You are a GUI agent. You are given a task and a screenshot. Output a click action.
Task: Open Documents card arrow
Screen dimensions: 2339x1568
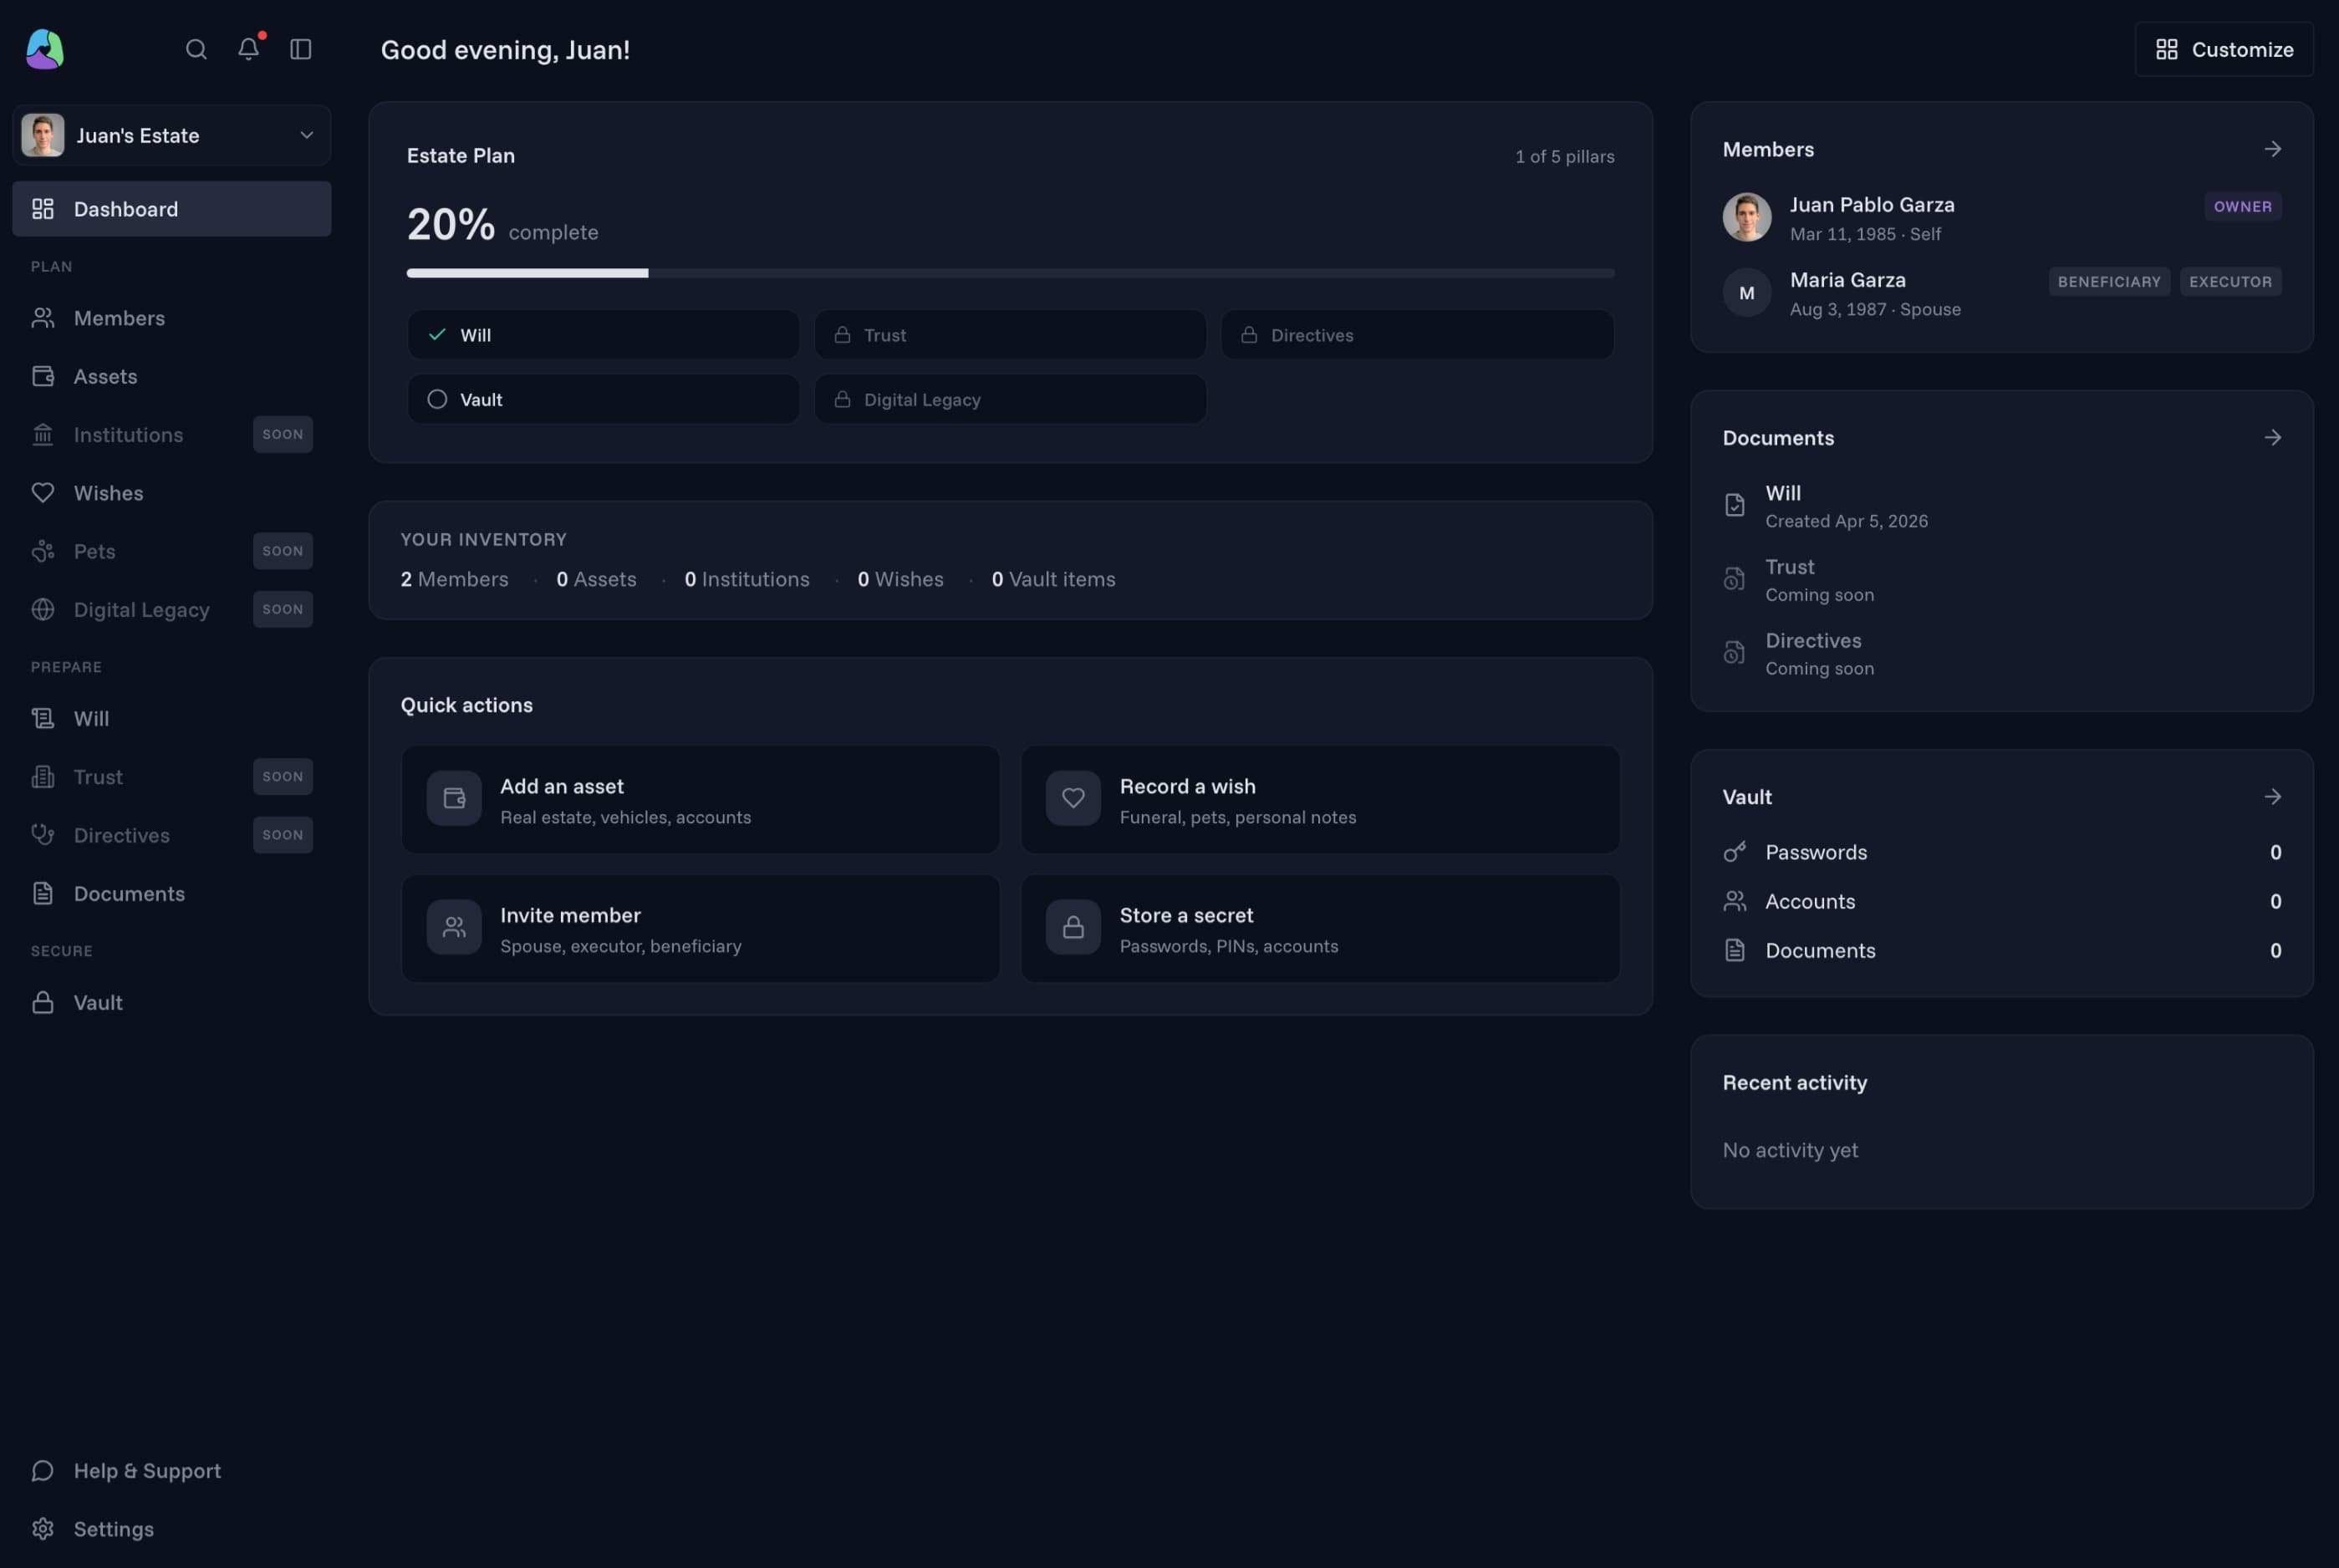(2273, 438)
